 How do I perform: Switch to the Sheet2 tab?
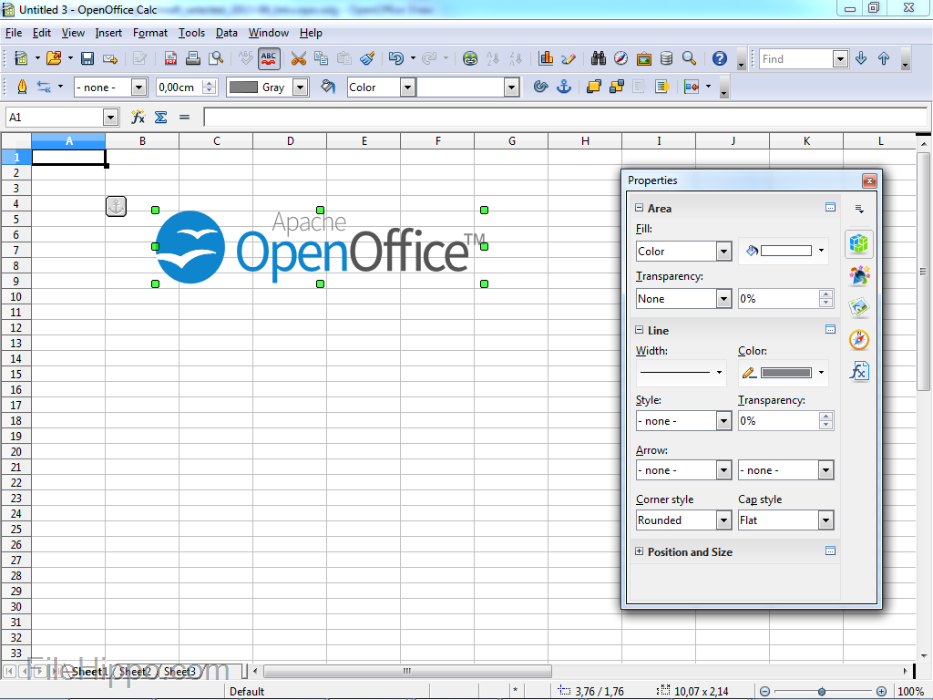pyautogui.click(x=135, y=671)
